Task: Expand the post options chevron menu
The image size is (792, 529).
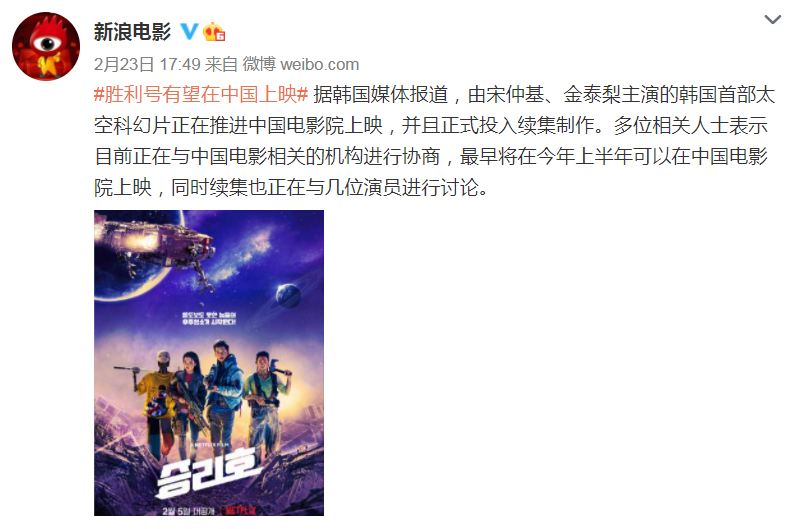Action: point(772,20)
